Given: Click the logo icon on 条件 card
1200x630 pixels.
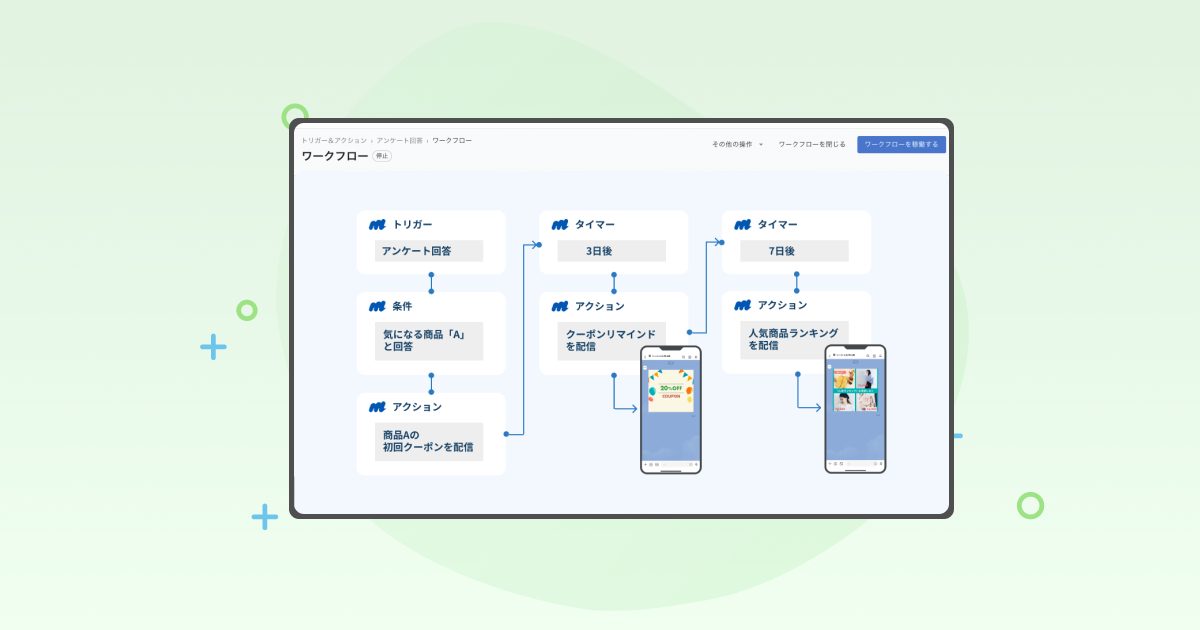Looking at the screenshot, I should (377, 306).
